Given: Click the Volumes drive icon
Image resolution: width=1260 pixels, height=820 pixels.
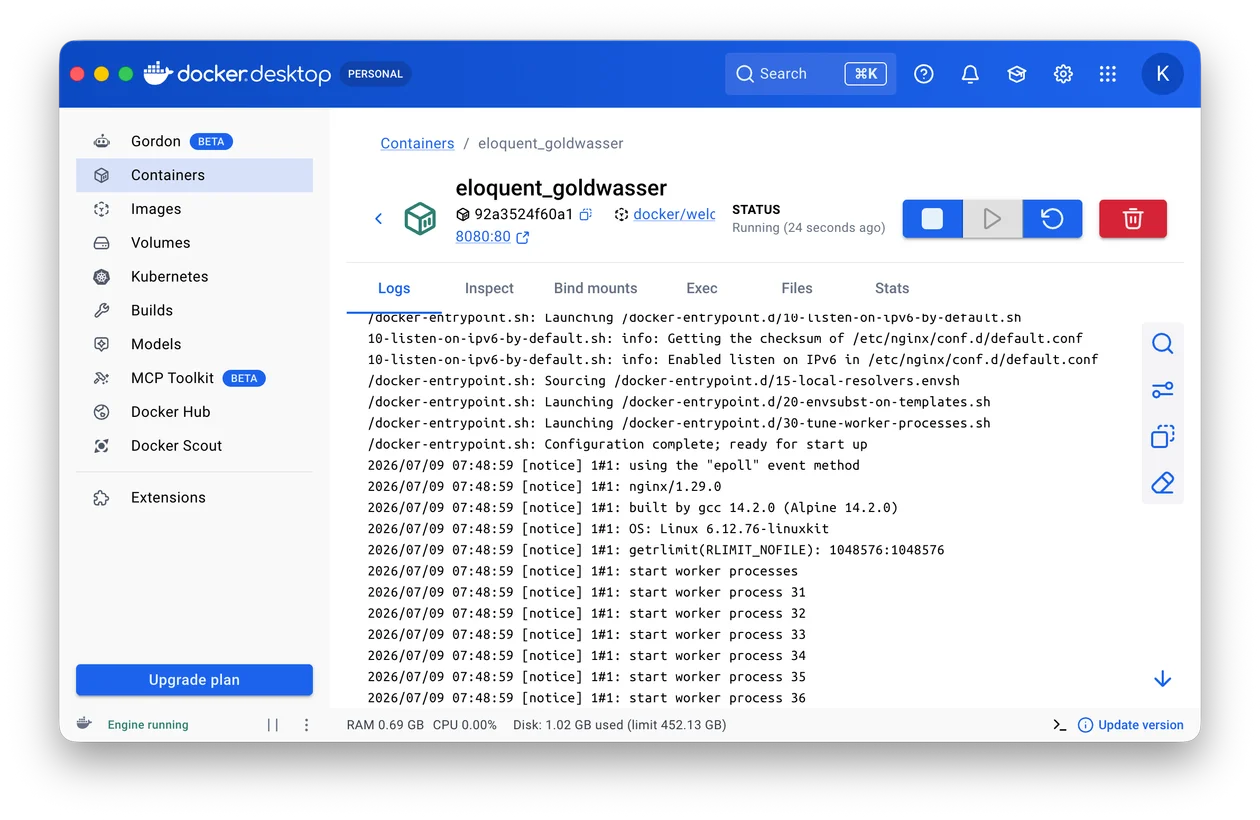Looking at the screenshot, I should click(x=101, y=243).
